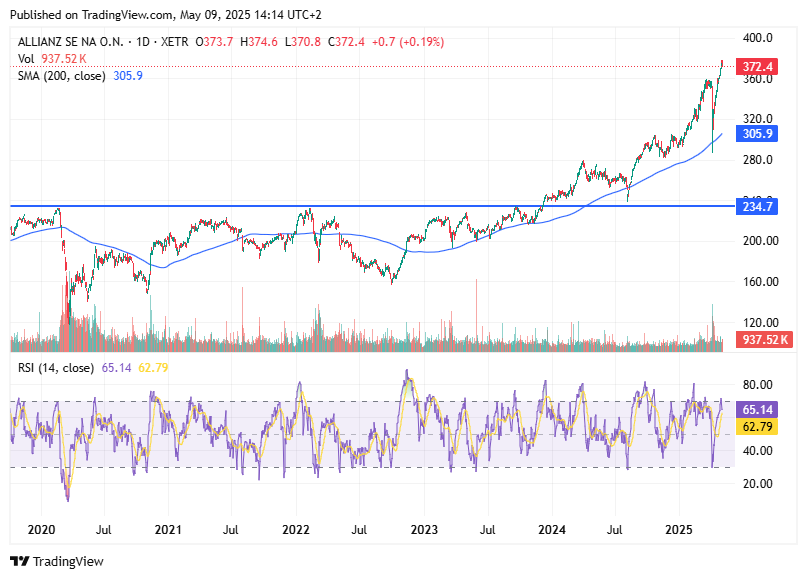Click the +0.7 (+0.19%) change text
The height and width of the screenshot is (579, 807).
(408, 42)
